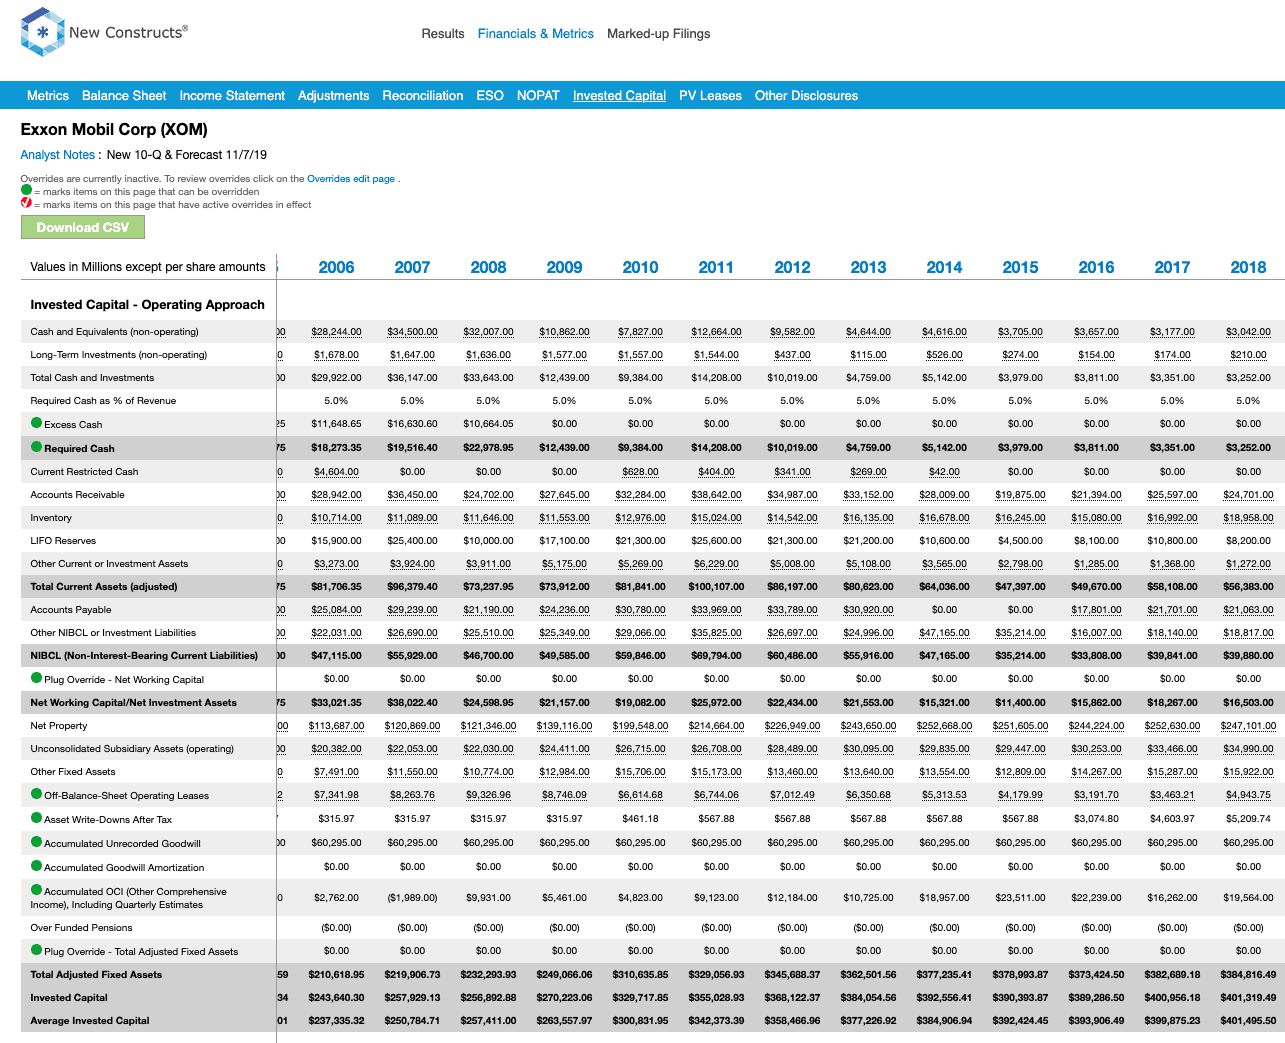Switch to Balance Sheet view

point(124,96)
